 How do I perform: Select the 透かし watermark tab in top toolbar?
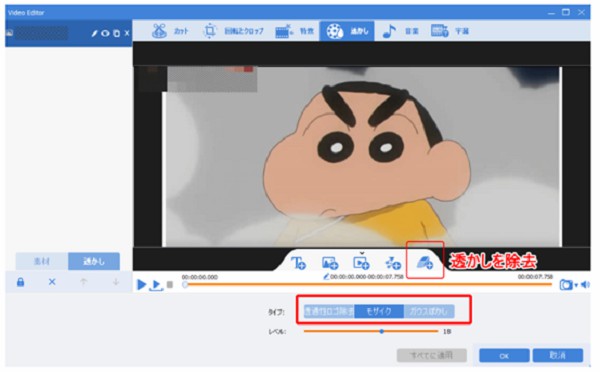coord(347,31)
